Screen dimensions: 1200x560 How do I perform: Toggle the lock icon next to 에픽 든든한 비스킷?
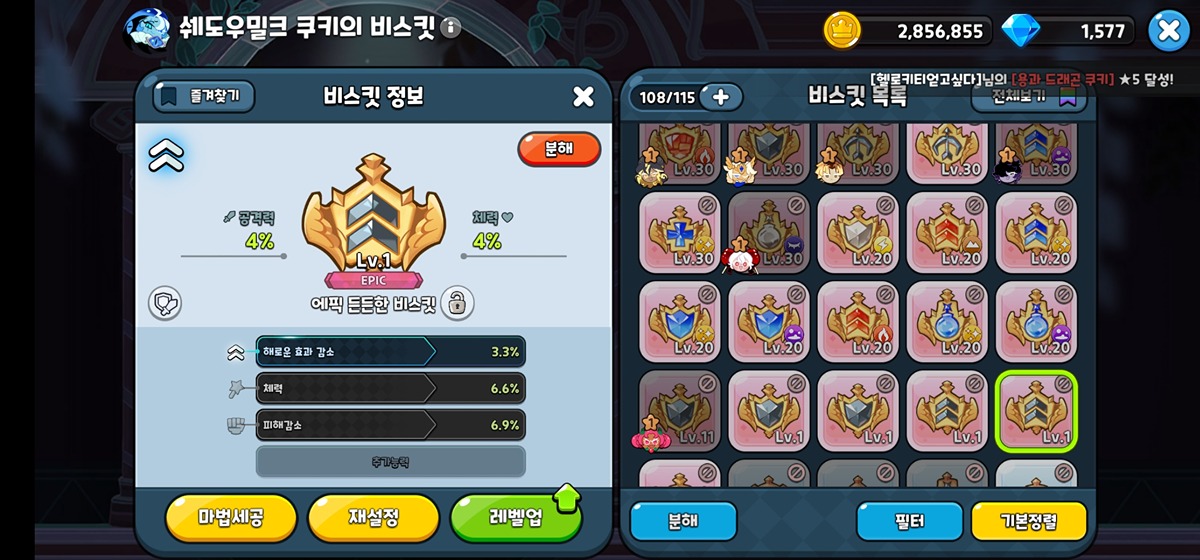coord(457,303)
